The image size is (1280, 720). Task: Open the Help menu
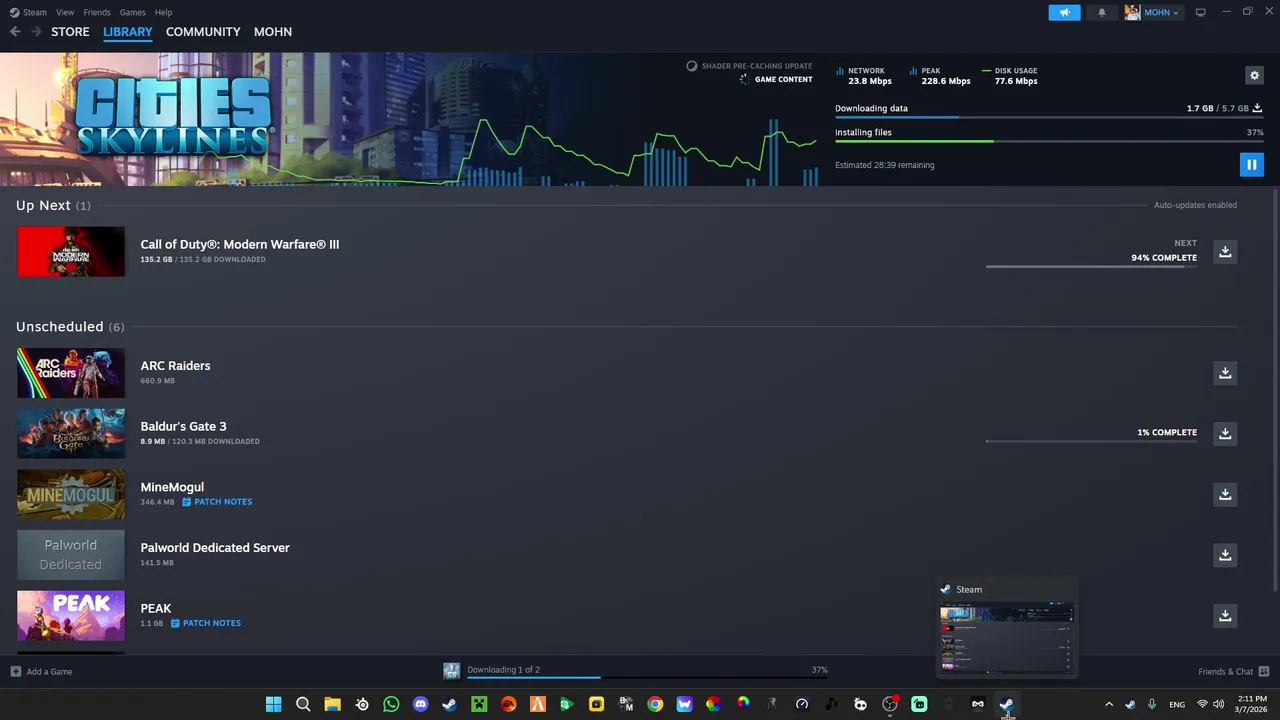click(x=164, y=12)
